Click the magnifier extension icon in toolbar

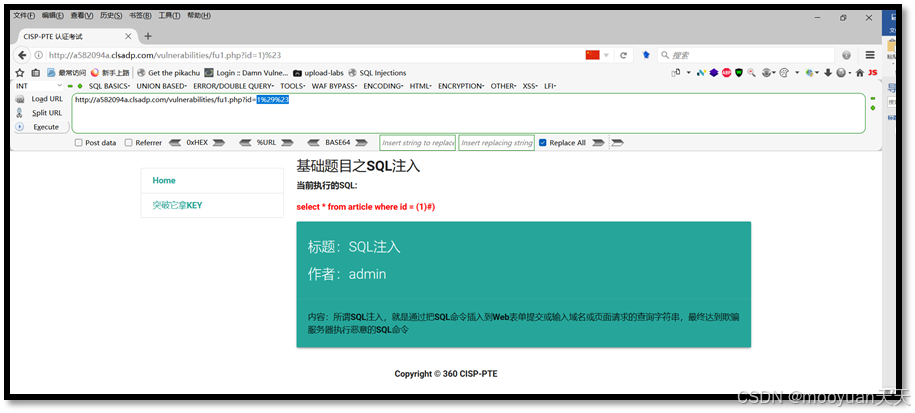click(x=752, y=73)
